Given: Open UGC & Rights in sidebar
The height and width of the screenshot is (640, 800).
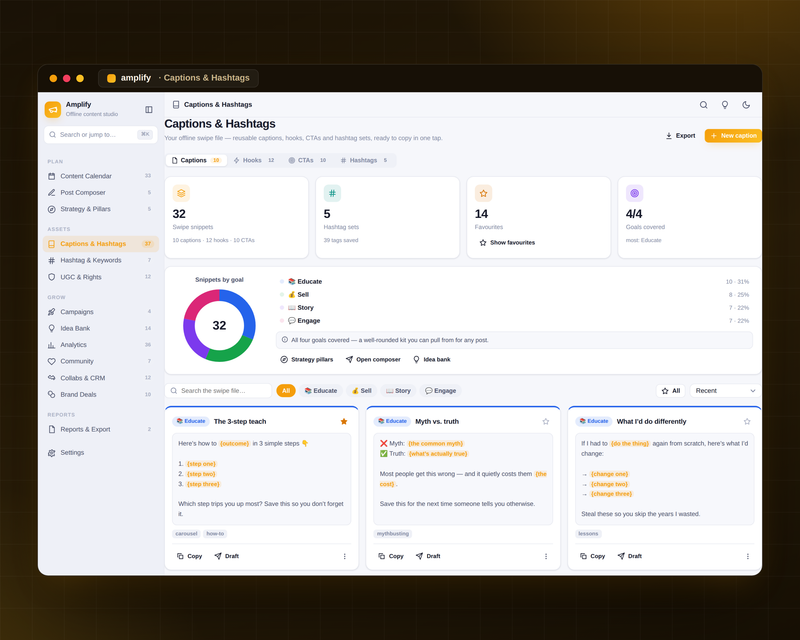Looking at the screenshot, I should (101, 277).
